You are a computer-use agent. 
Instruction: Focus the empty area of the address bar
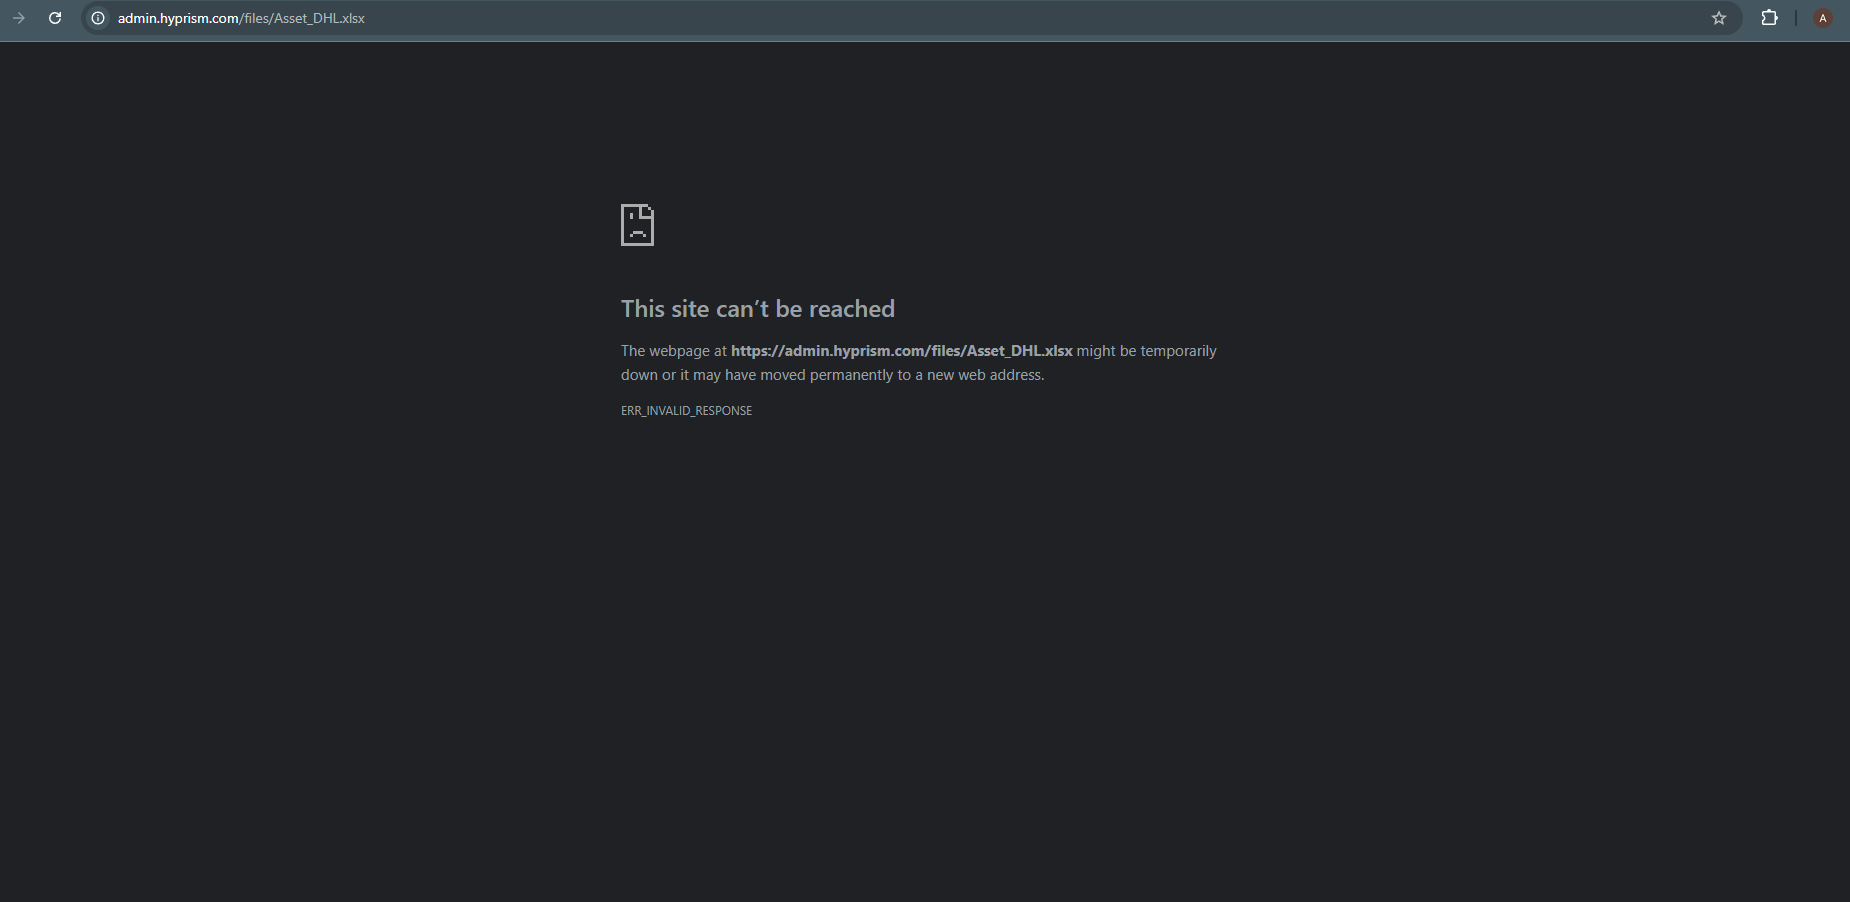(x=1000, y=18)
